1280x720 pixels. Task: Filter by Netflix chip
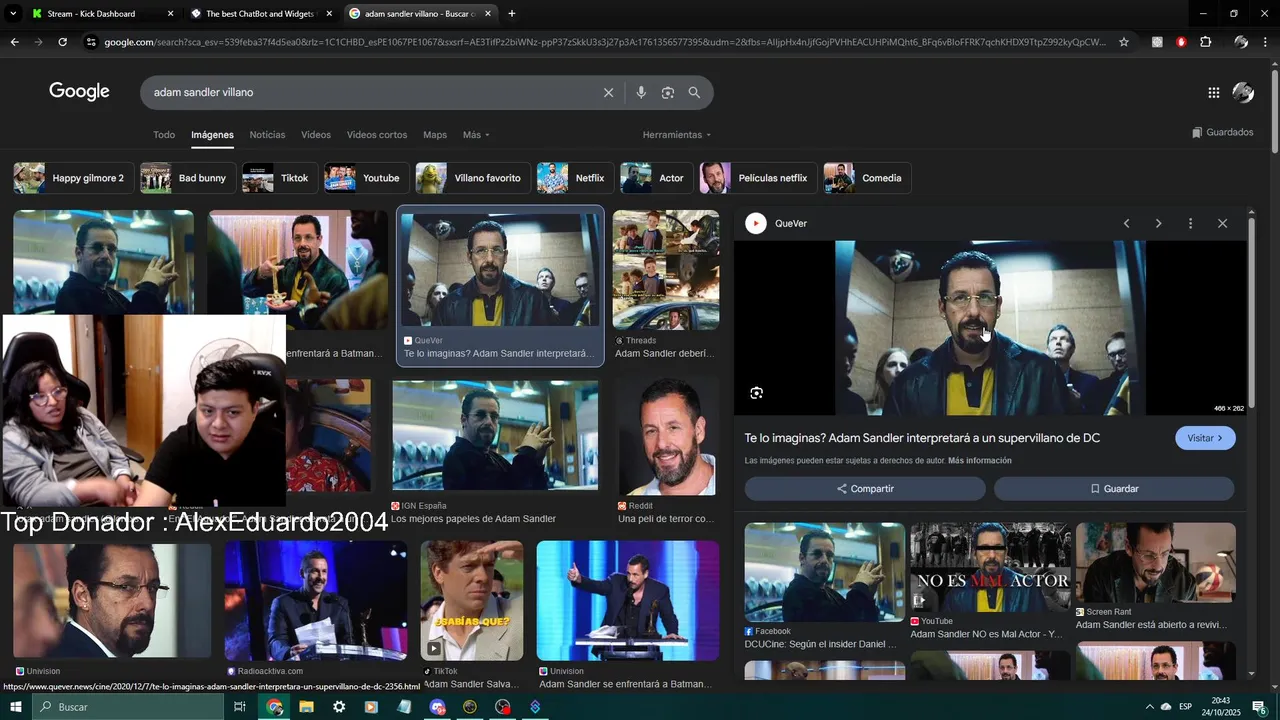coord(575,178)
